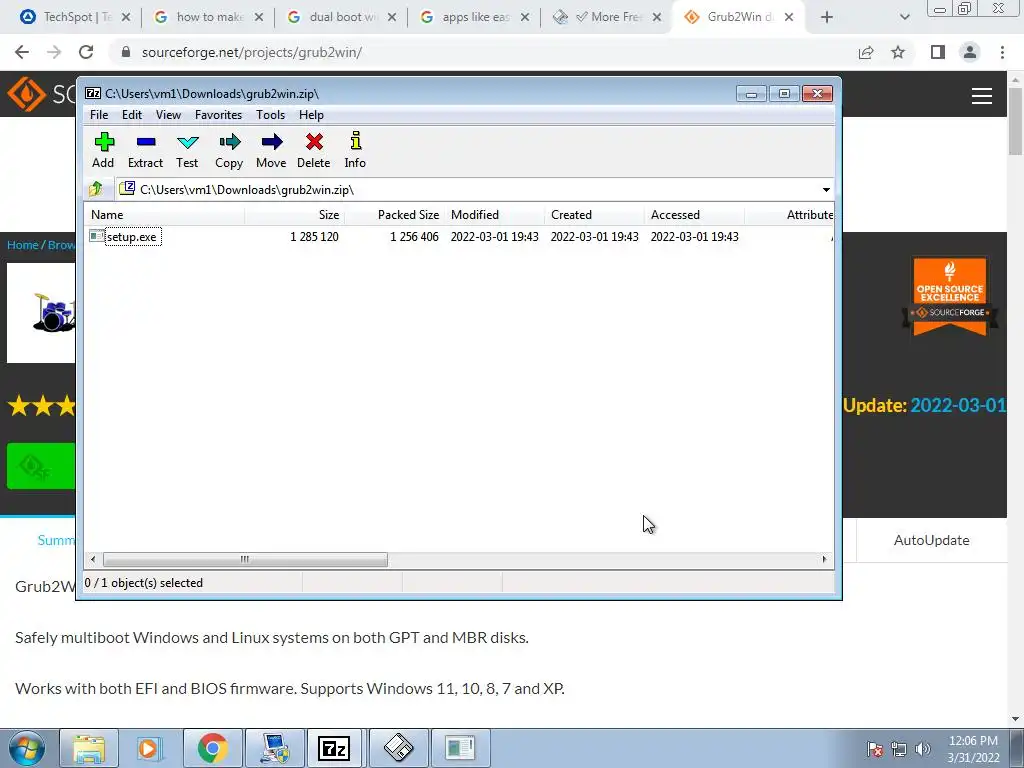This screenshot has height=768, width=1024.
Task: Switch to the 'apps like eas' tab
Action: click(475, 17)
